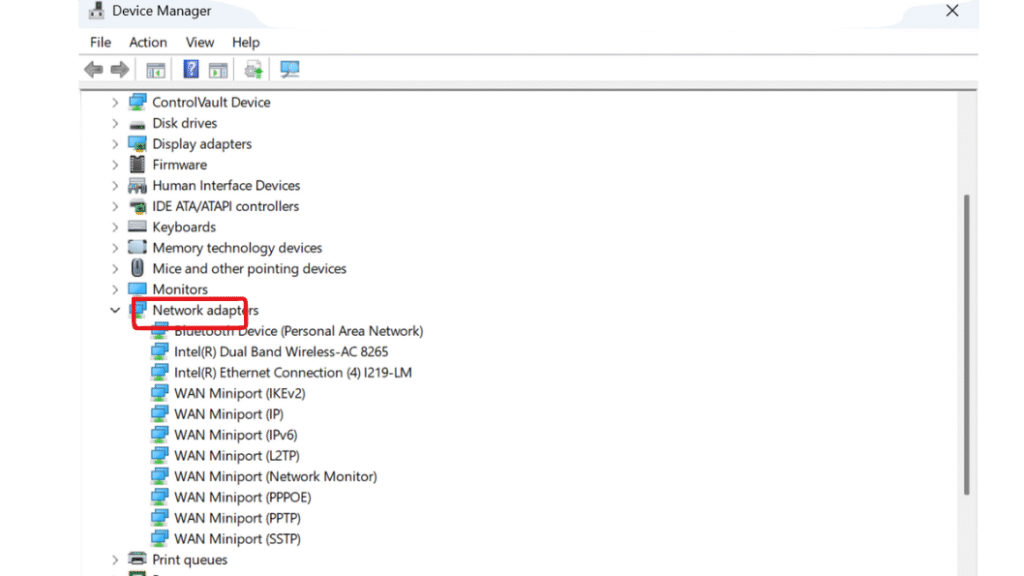Open the View menu
The width and height of the screenshot is (1024, 576).
point(200,42)
